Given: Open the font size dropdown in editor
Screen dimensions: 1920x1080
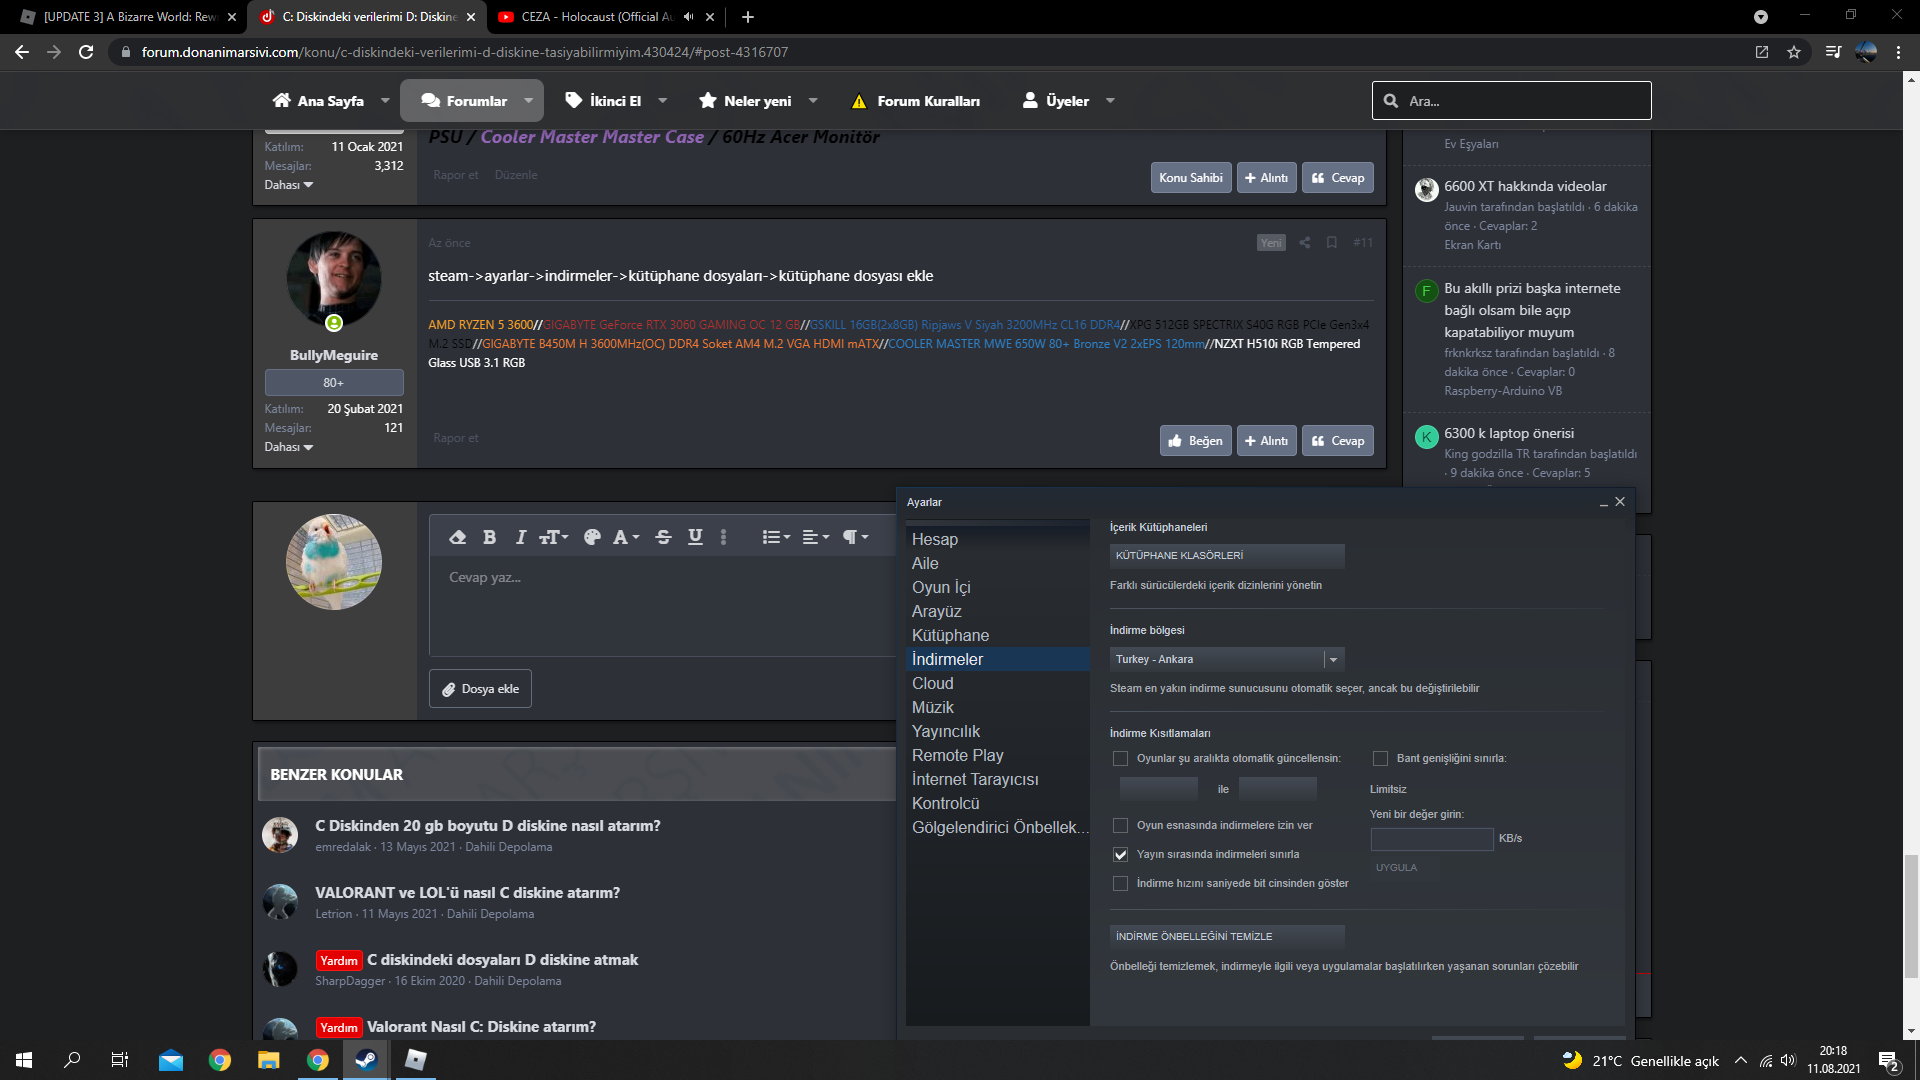Looking at the screenshot, I should pyautogui.click(x=554, y=537).
